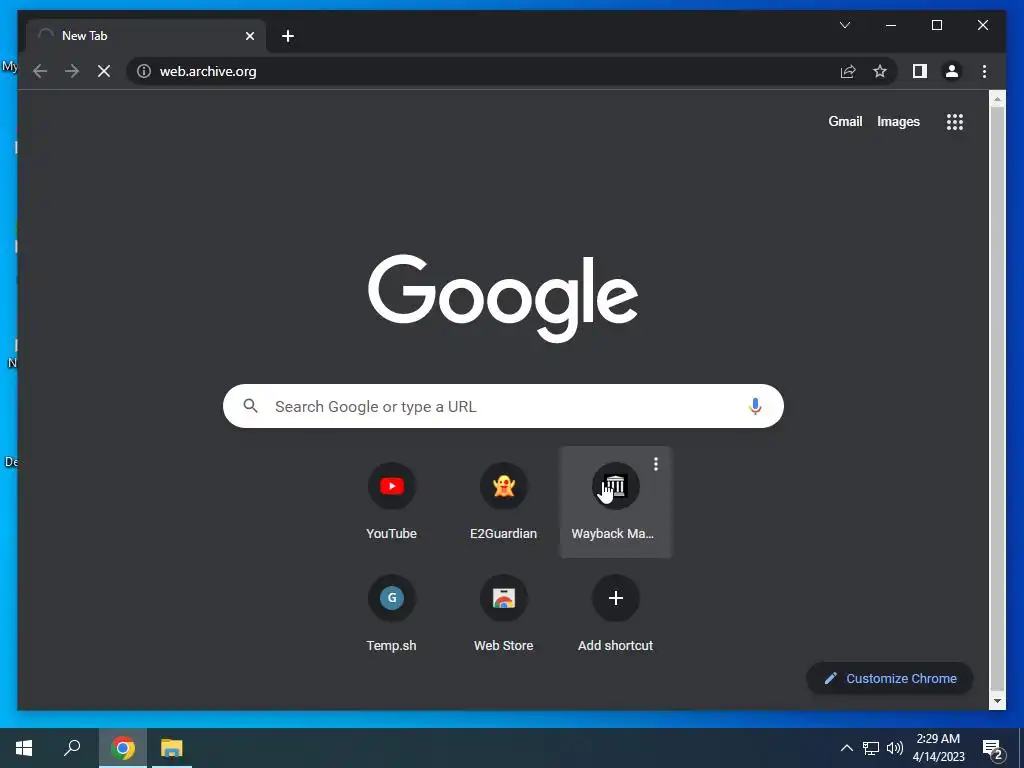Open Windows taskbar search

[72, 748]
